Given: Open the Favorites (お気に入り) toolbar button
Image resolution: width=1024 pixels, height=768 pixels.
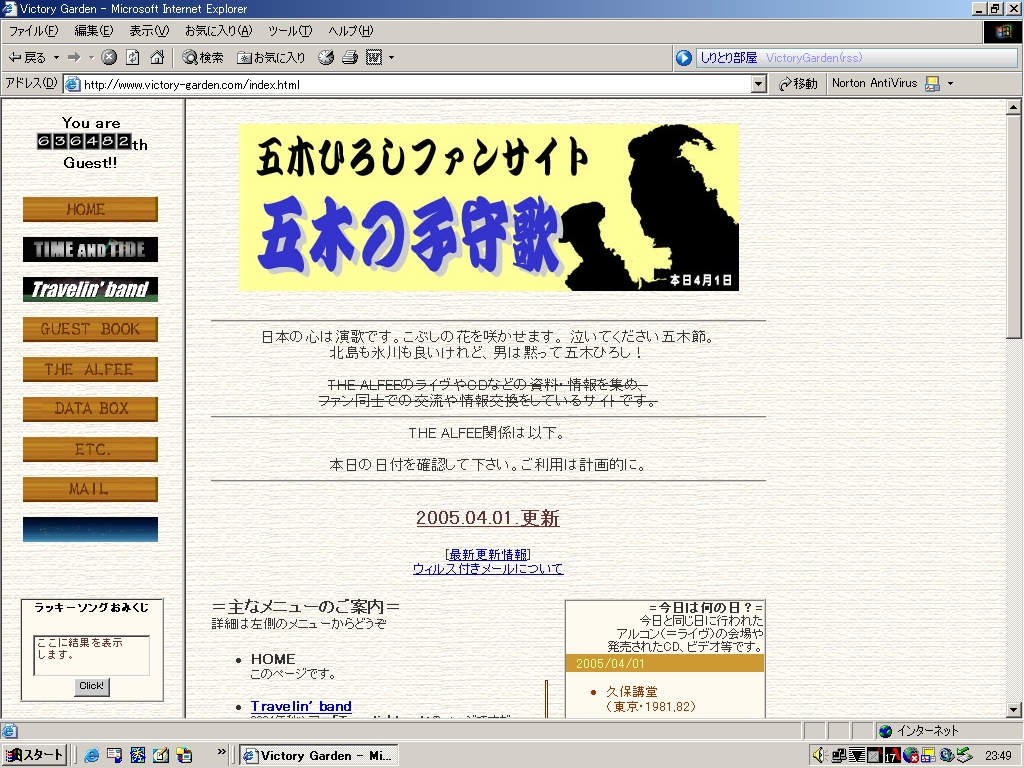Looking at the screenshot, I should point(270,57).
